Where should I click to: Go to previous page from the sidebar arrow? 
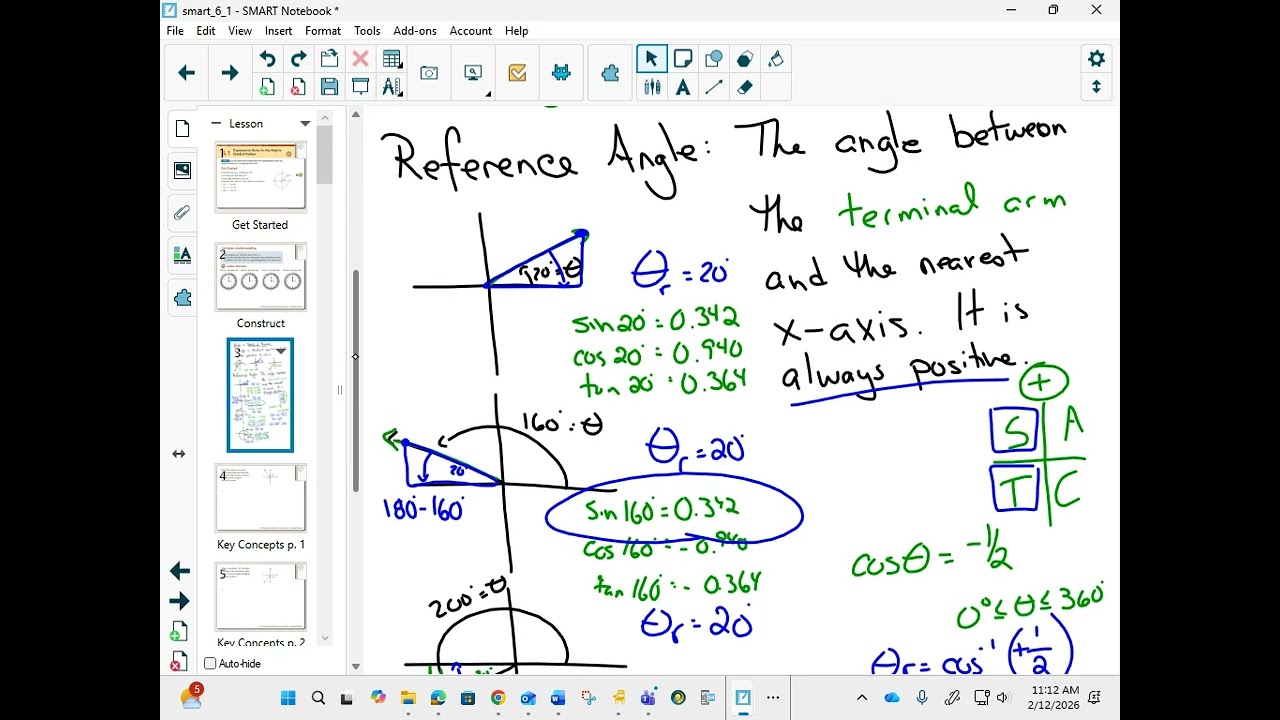(x=180, y=571)
